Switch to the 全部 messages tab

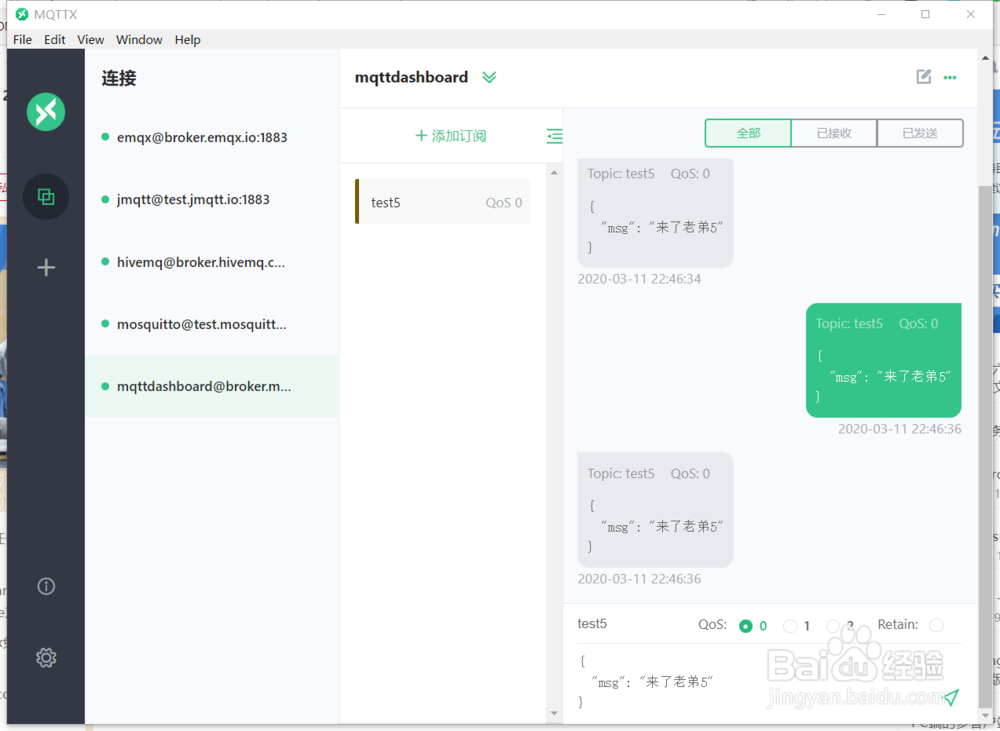point(748,133)
